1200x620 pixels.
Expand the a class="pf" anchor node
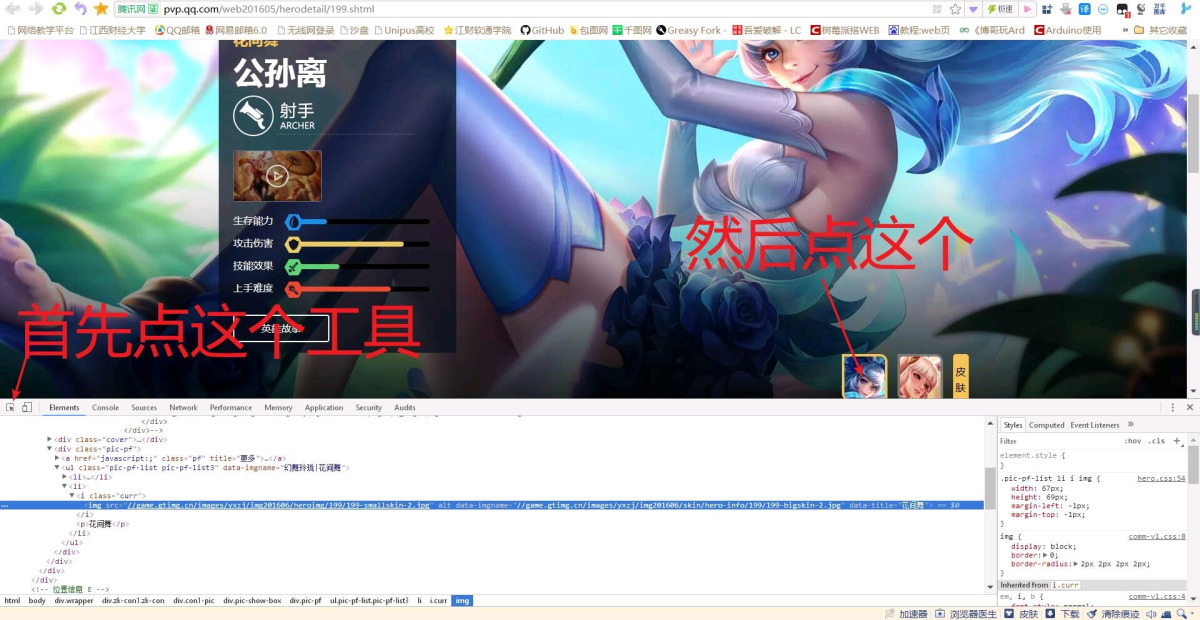(57, 458)
